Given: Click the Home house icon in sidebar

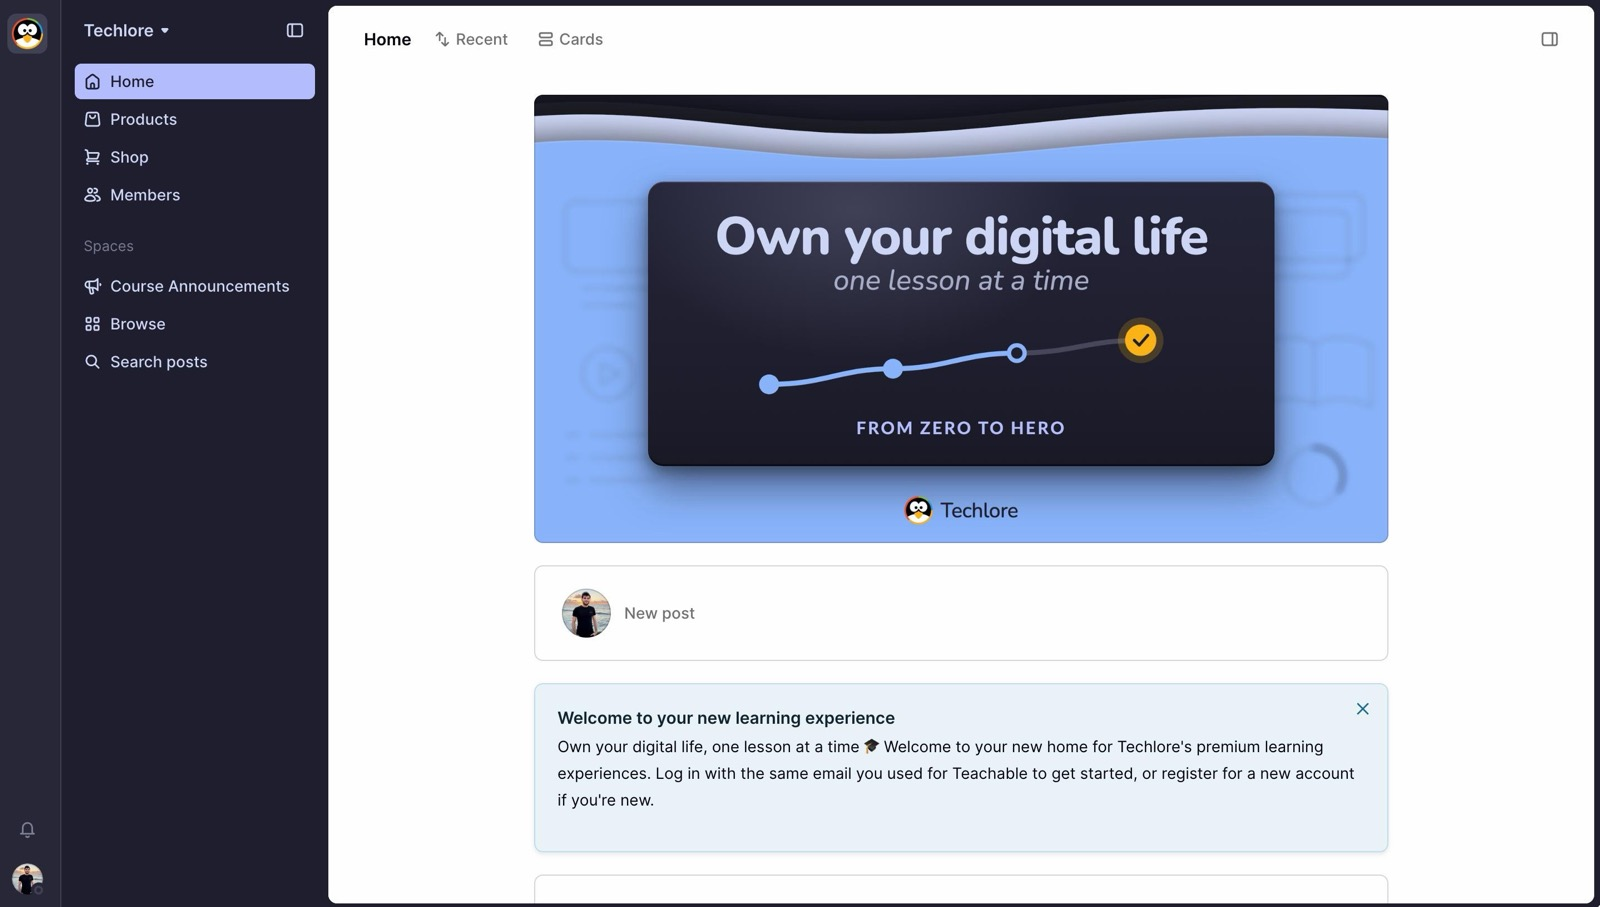Looking at the screenshot, I should 93,82.
